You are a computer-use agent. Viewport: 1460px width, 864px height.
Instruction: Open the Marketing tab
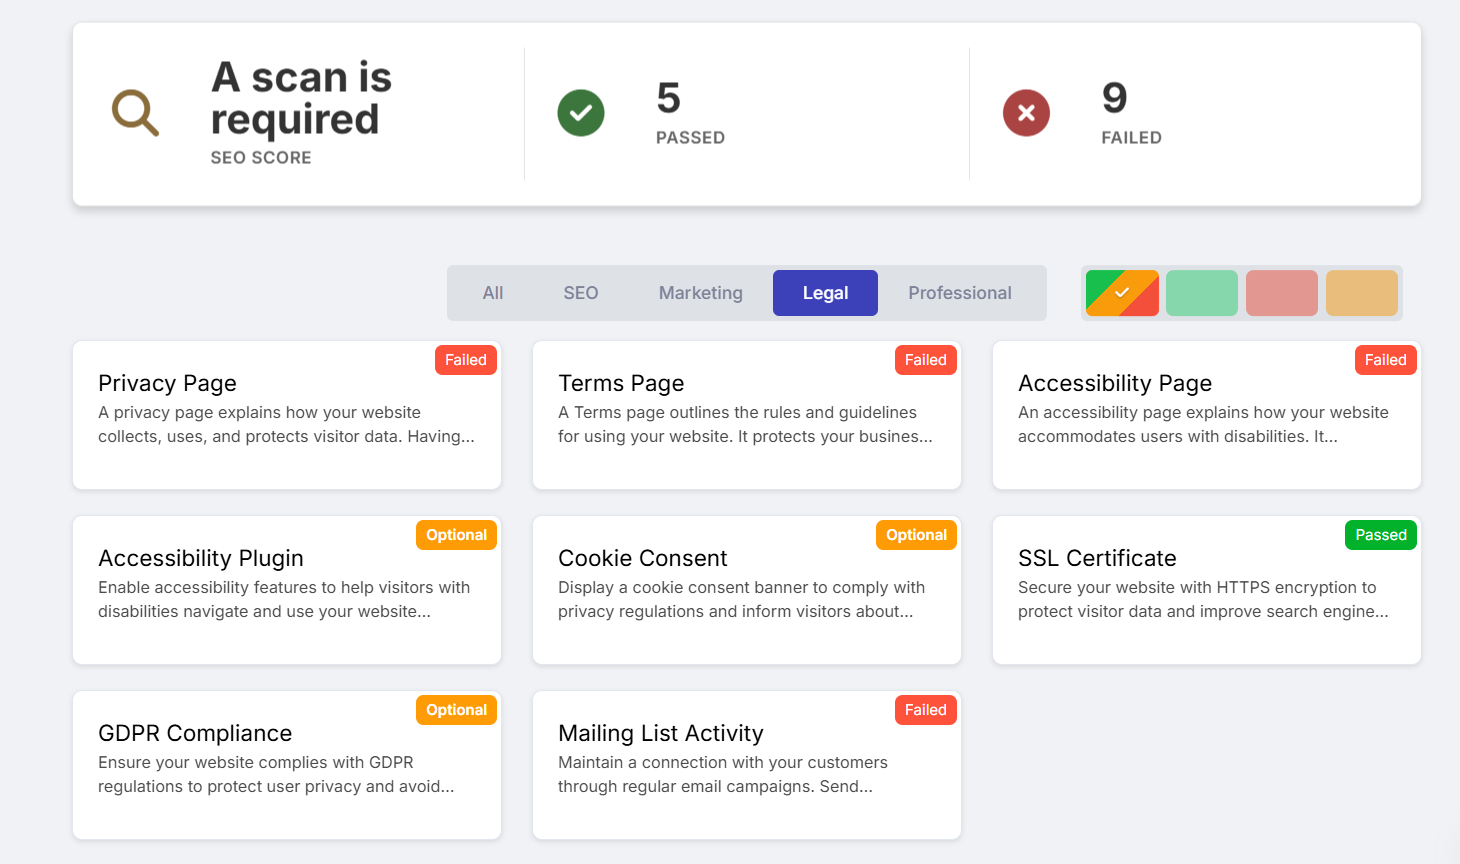pyautogui.click(x=701, y=293)
